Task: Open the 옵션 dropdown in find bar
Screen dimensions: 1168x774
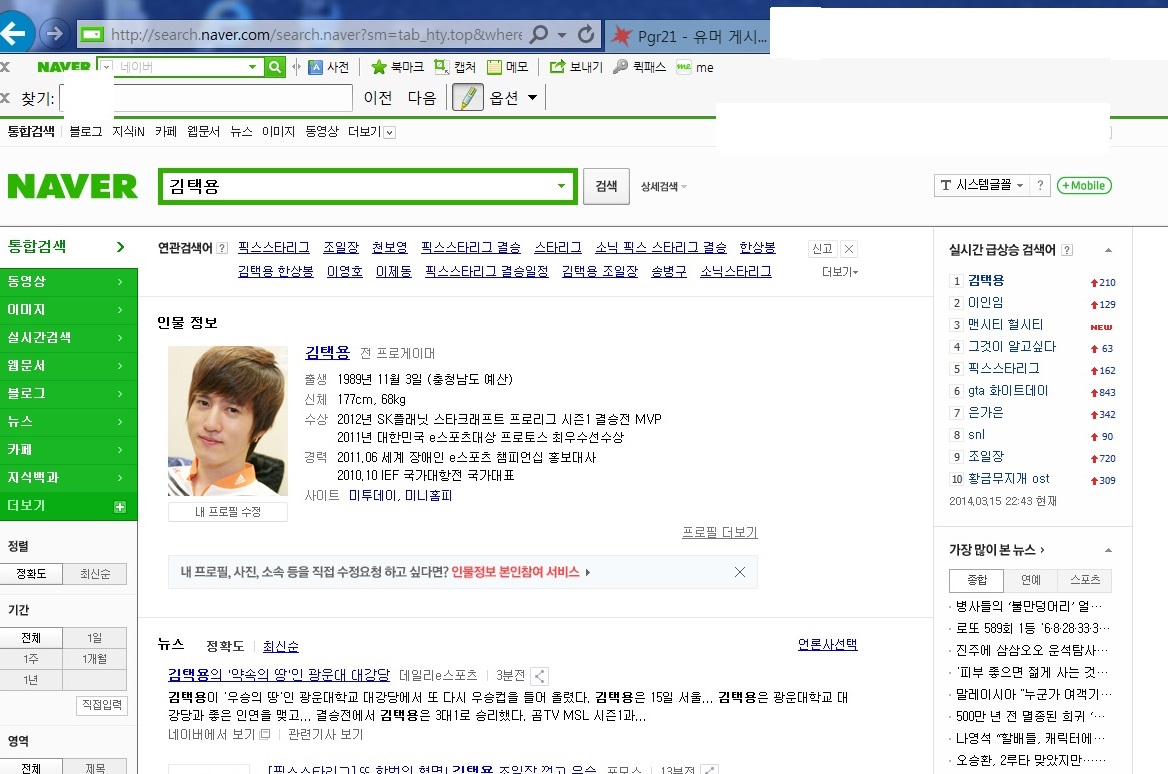Action: [x=513, y=98]
